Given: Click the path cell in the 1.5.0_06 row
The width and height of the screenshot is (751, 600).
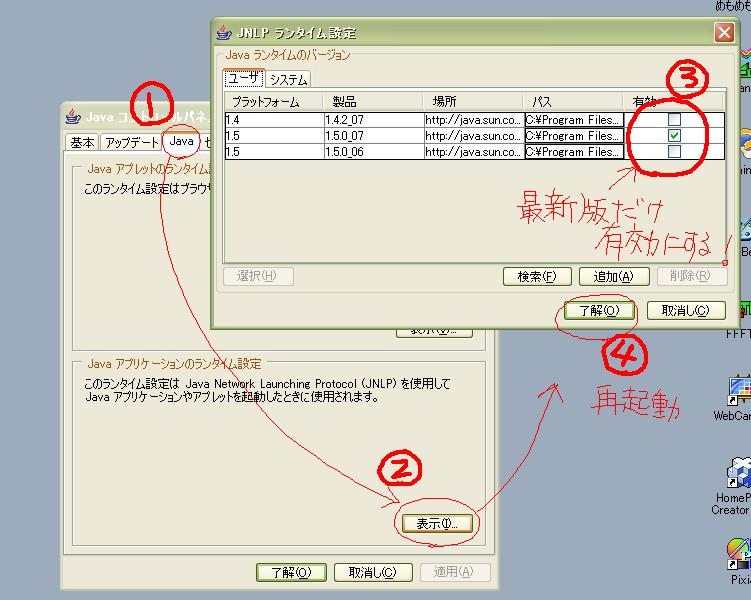Looking at the screenshot, I should click(x=574, y=152).
